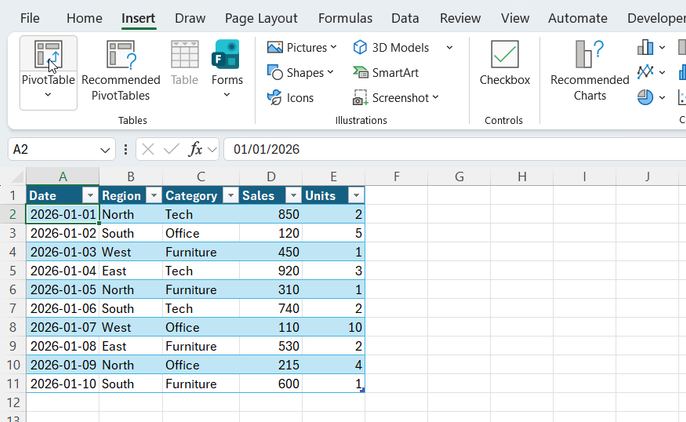Select the Furniture cell in row 6
Screen dimensions: 686x422
click(201, 289)
